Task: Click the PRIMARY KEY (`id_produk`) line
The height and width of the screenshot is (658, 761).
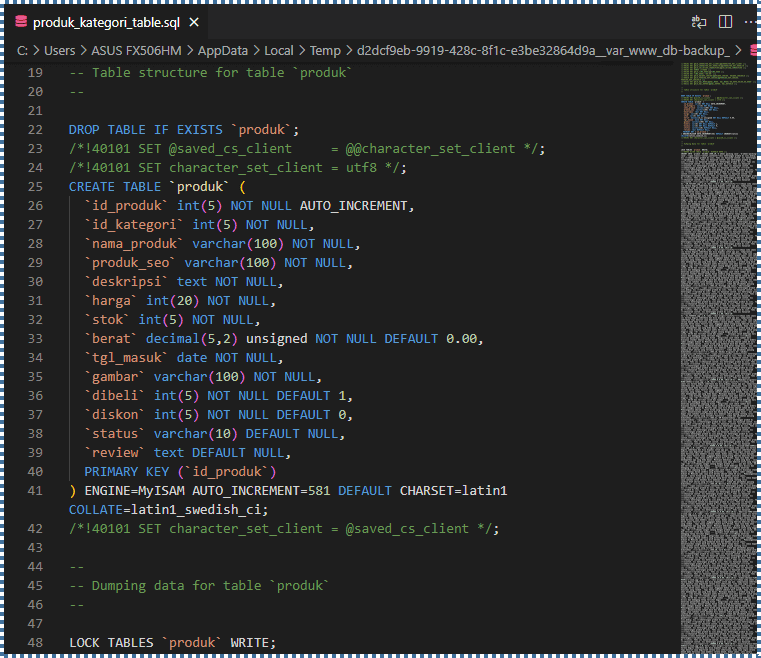Action: [x=180, y=471]
